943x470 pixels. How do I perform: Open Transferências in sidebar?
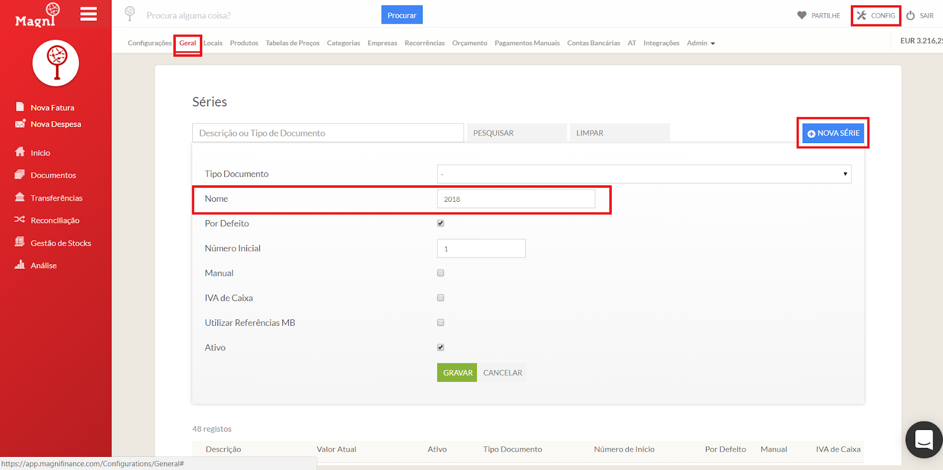coord(57,198)
